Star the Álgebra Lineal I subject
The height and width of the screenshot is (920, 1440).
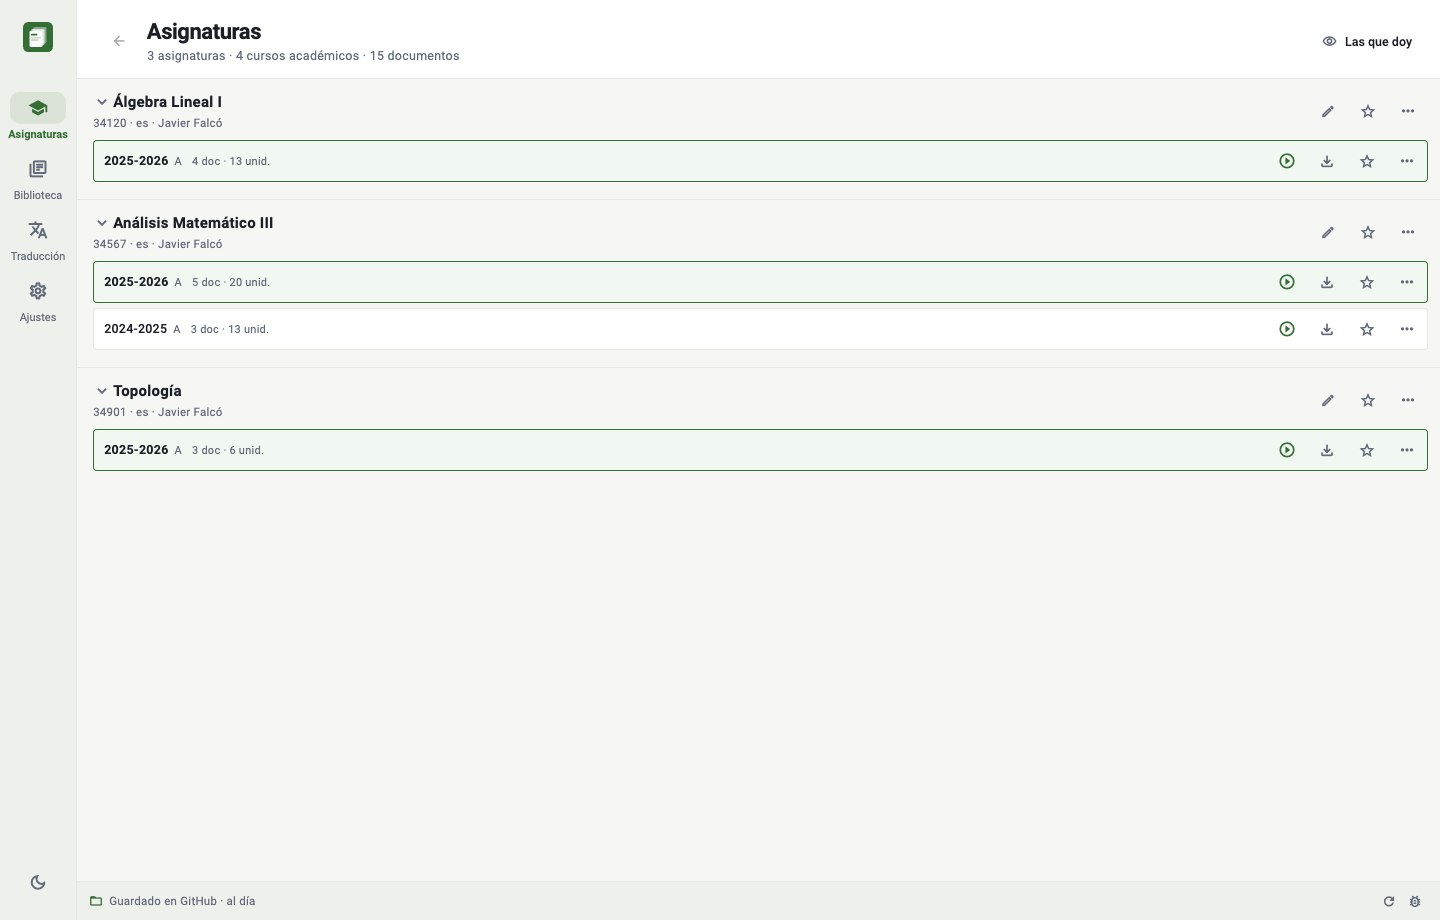1368,111
